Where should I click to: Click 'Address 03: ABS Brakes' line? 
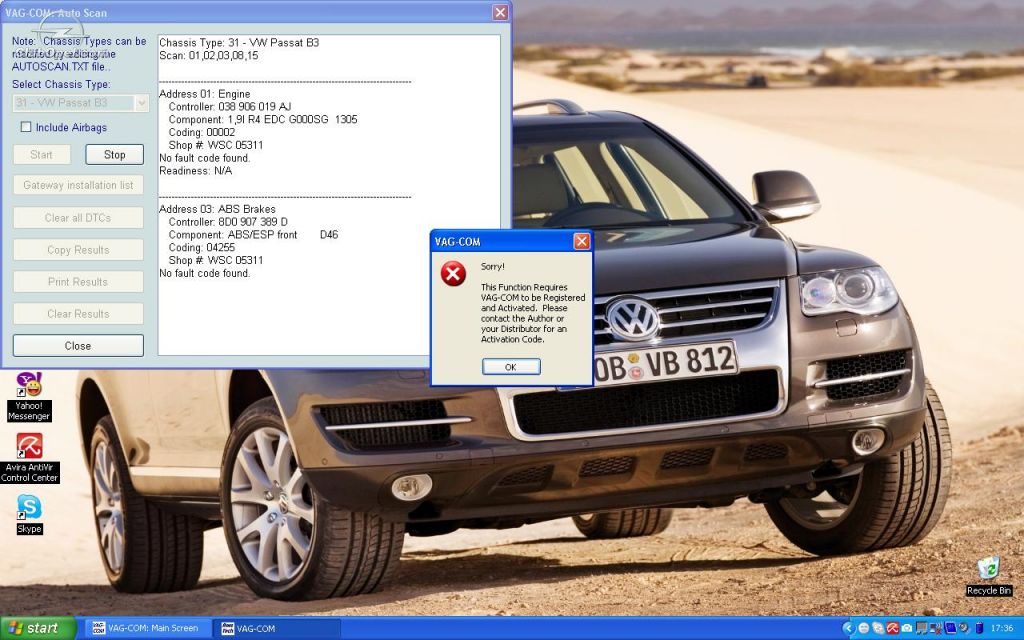click(x=217, y=209)
